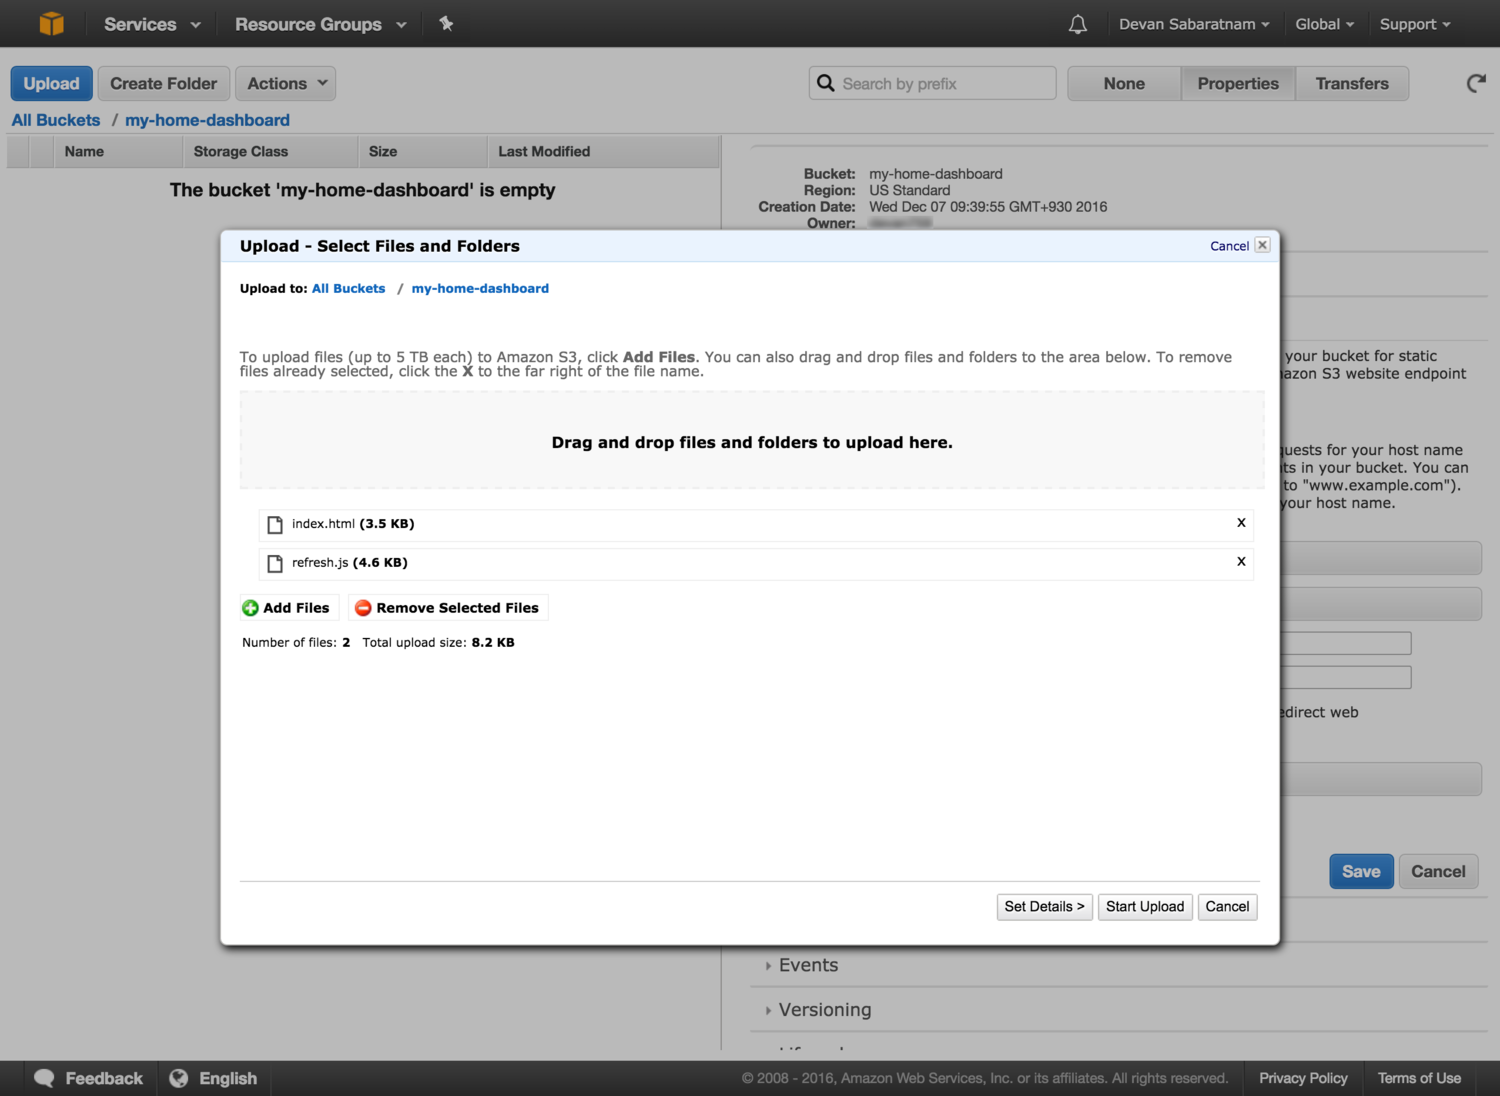Click the Name column header

(118, 152)
